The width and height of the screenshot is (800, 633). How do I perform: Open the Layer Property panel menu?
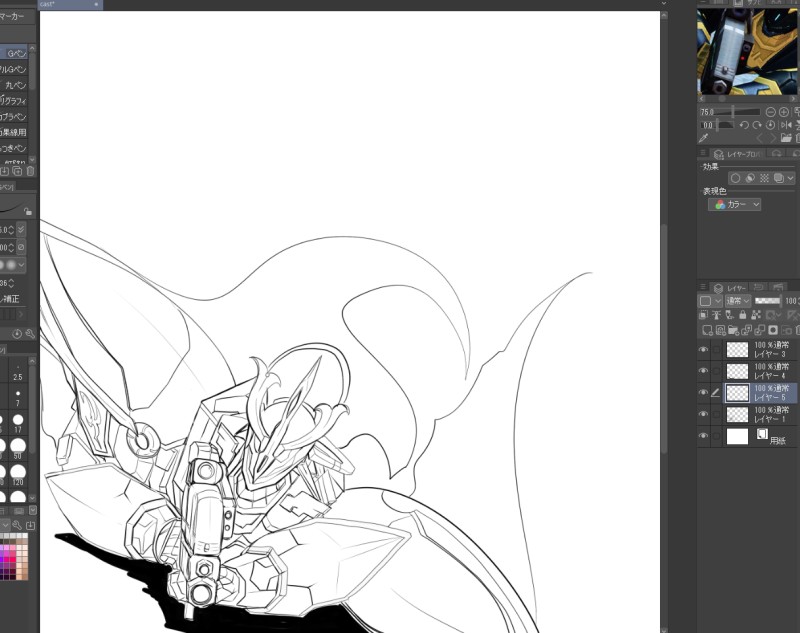(703, 154)
